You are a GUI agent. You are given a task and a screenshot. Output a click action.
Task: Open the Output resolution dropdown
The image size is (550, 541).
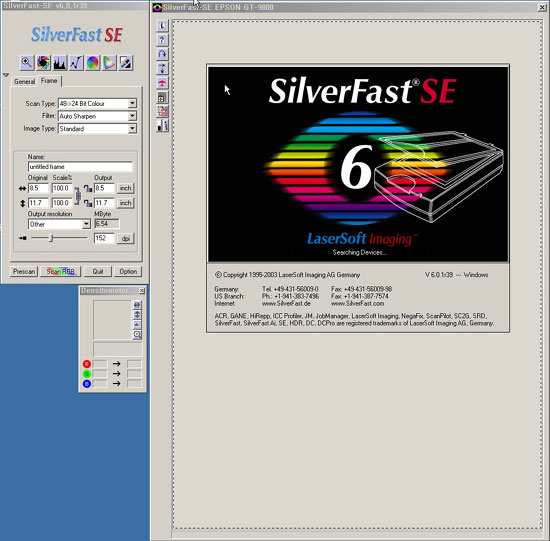pos(86,224)
